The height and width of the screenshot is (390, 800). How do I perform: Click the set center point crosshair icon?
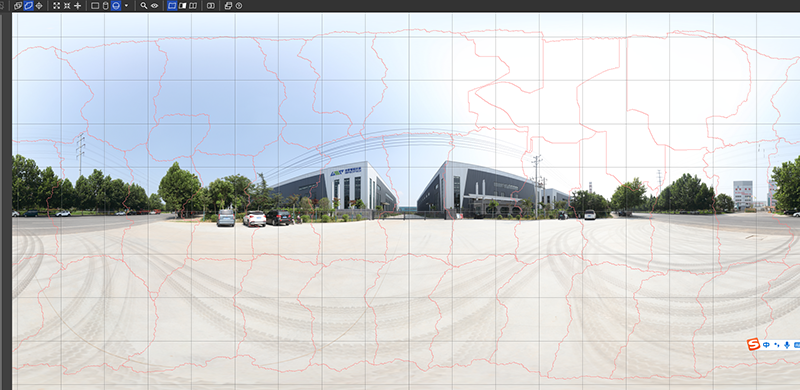point(39,6)
